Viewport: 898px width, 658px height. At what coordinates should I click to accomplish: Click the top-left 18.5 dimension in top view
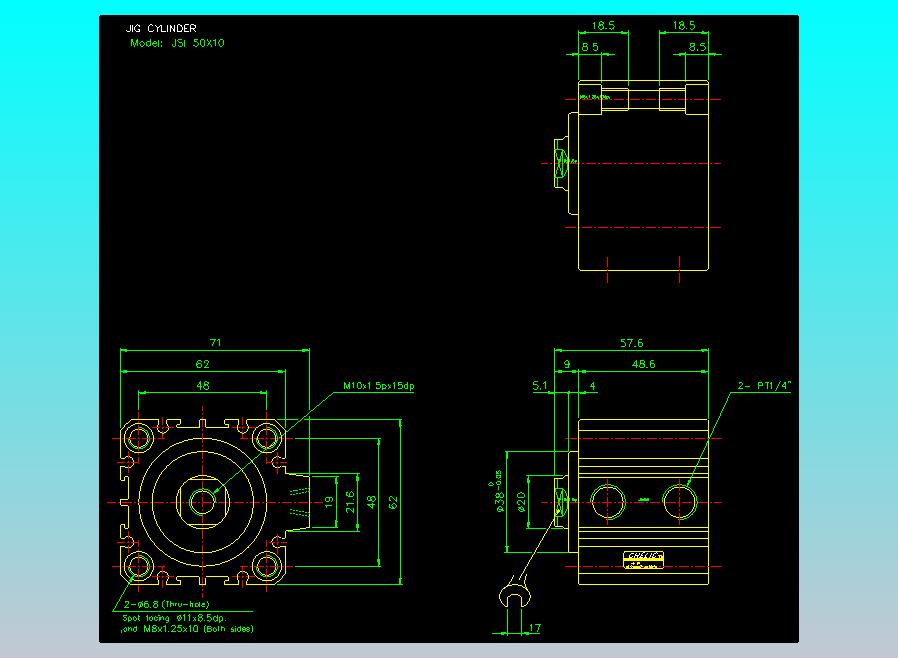[603, 26]
